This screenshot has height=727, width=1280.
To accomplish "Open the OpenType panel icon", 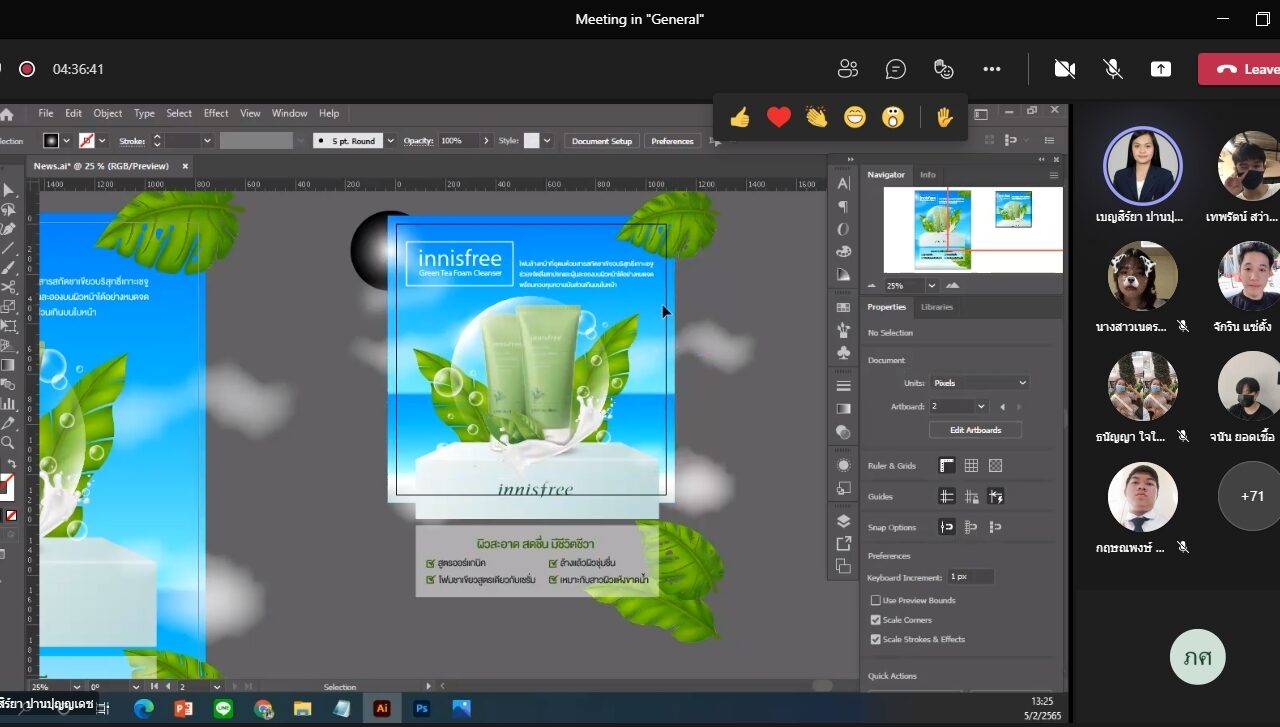I will coord(843,229).
